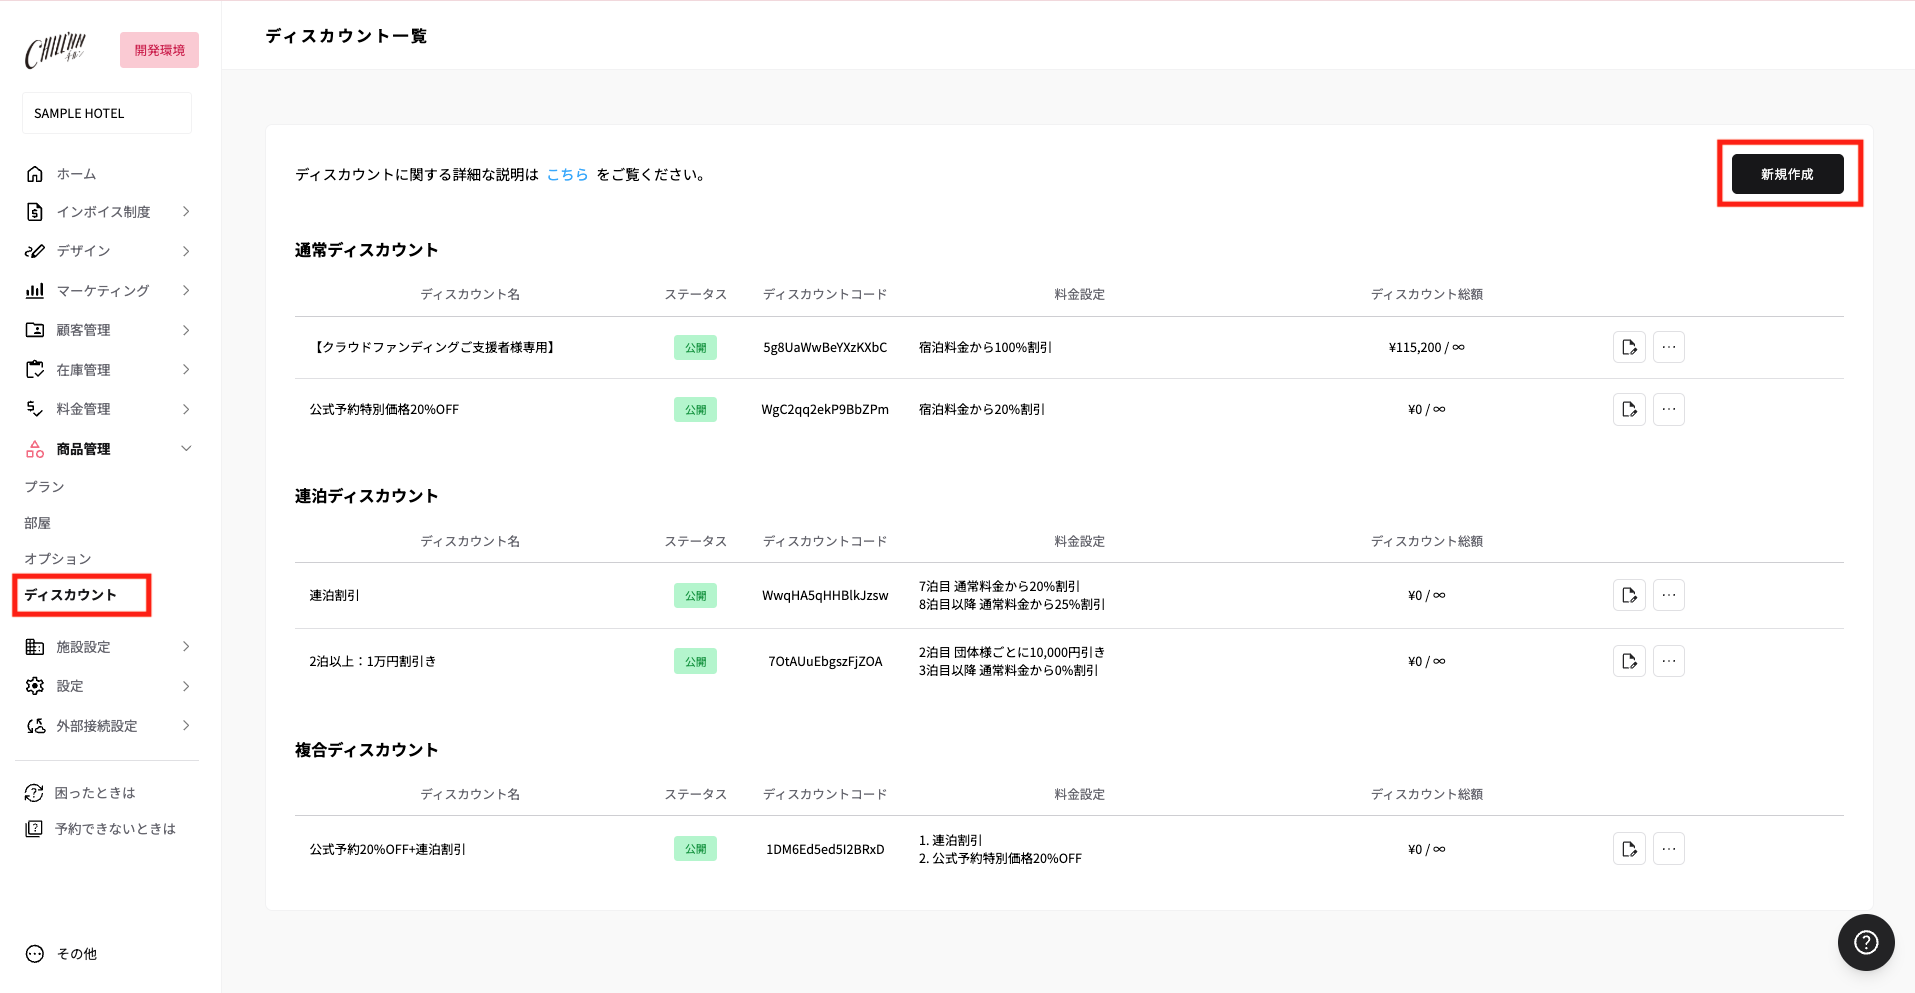Click discount code WwqHA5qHHBlkJzsw
The height and width of the screenshot is (993, 1915).
coord(825,595)
